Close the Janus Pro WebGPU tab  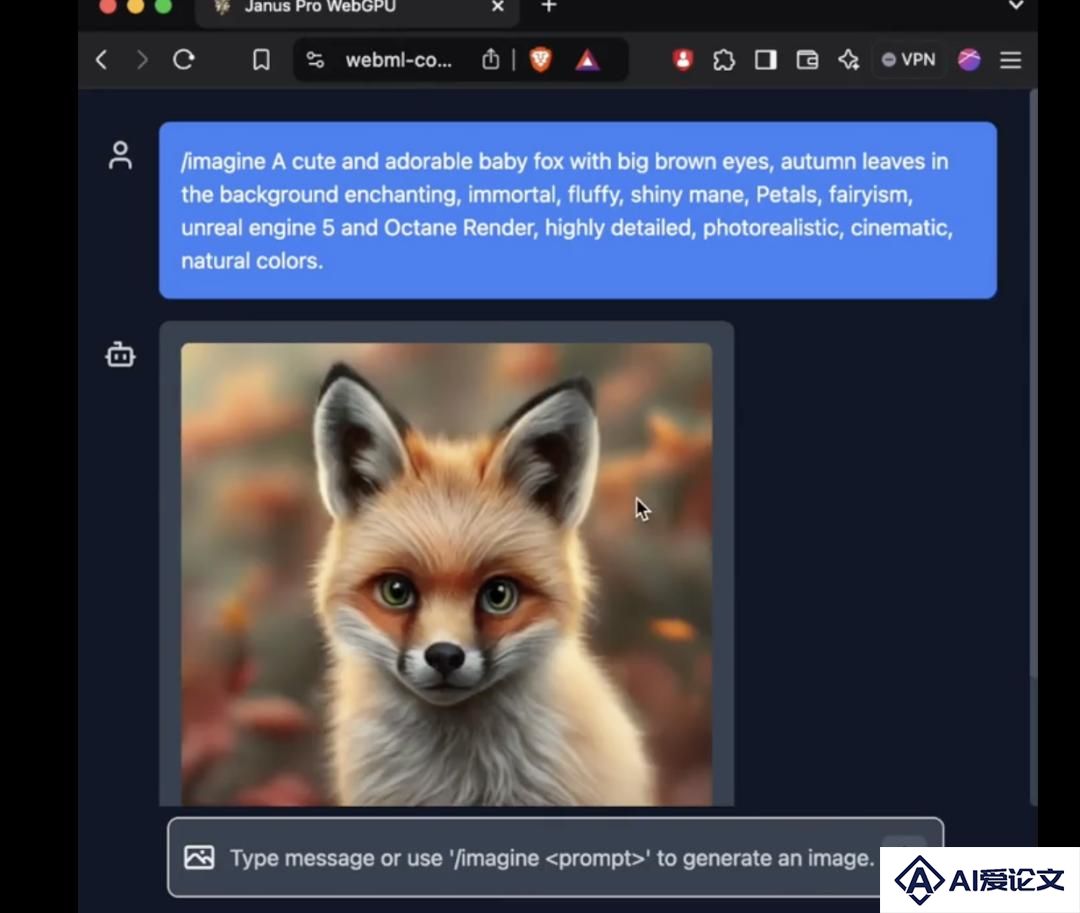(497, 7)
